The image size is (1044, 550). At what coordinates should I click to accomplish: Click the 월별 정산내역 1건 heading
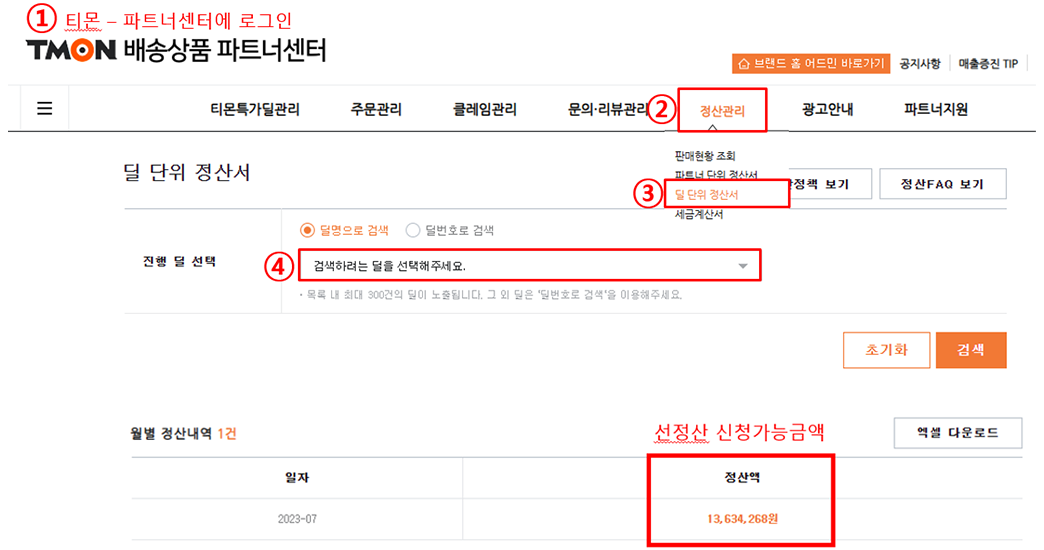(x=183, y=433)
